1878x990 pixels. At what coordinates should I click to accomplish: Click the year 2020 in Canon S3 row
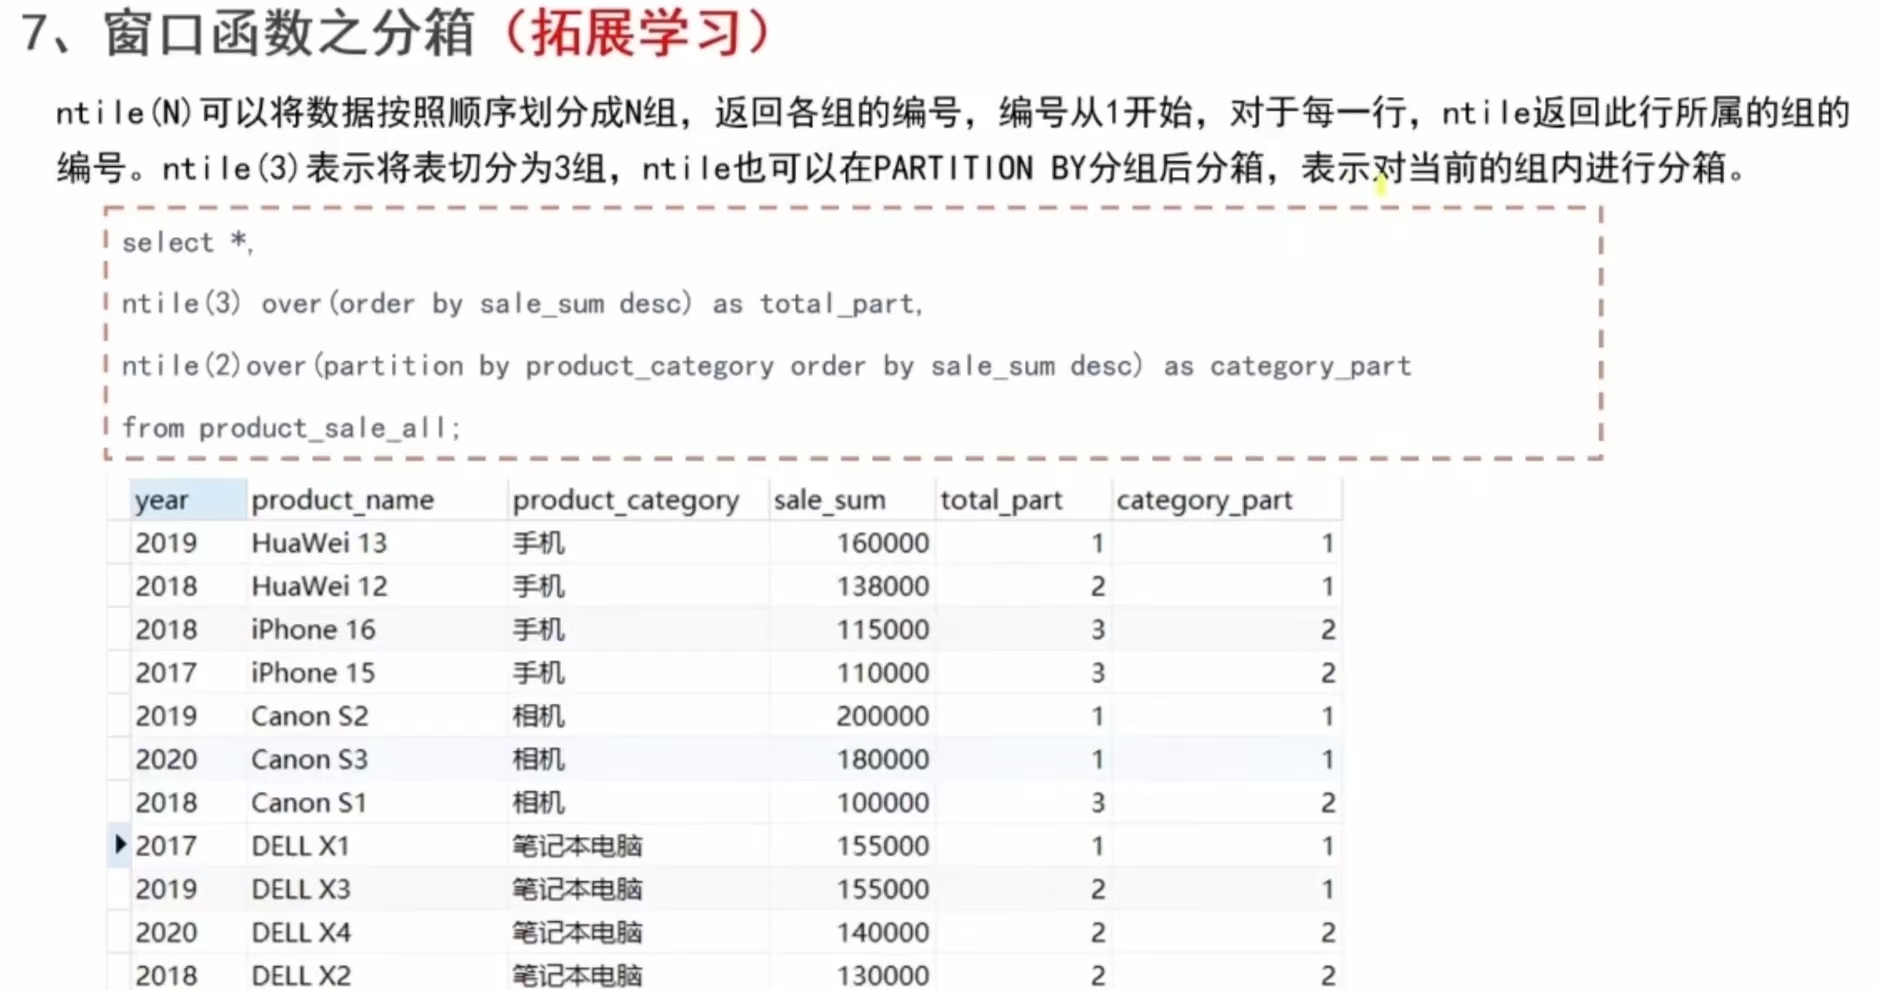(166, 759)
